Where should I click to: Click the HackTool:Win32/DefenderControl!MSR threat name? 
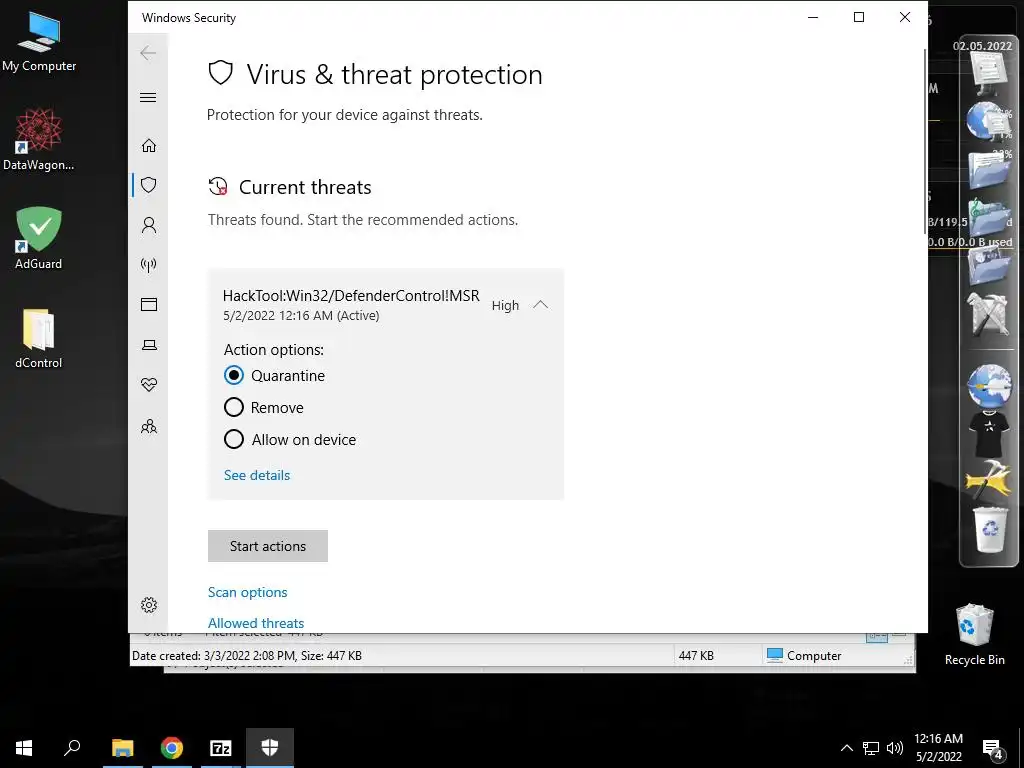[x=351, y=296]
